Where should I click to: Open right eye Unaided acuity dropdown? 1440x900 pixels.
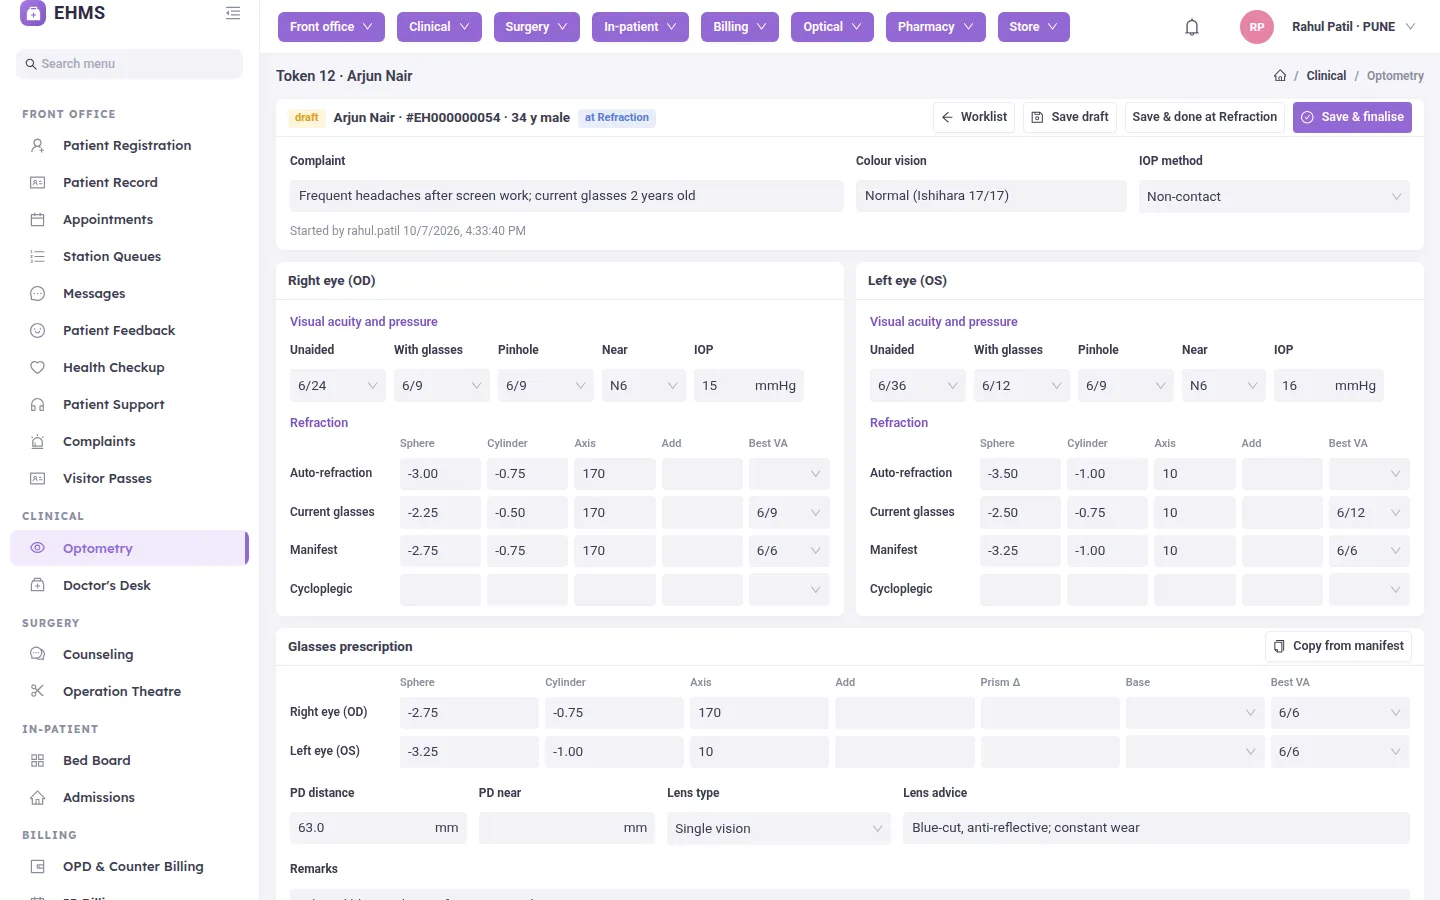(338, 385)
